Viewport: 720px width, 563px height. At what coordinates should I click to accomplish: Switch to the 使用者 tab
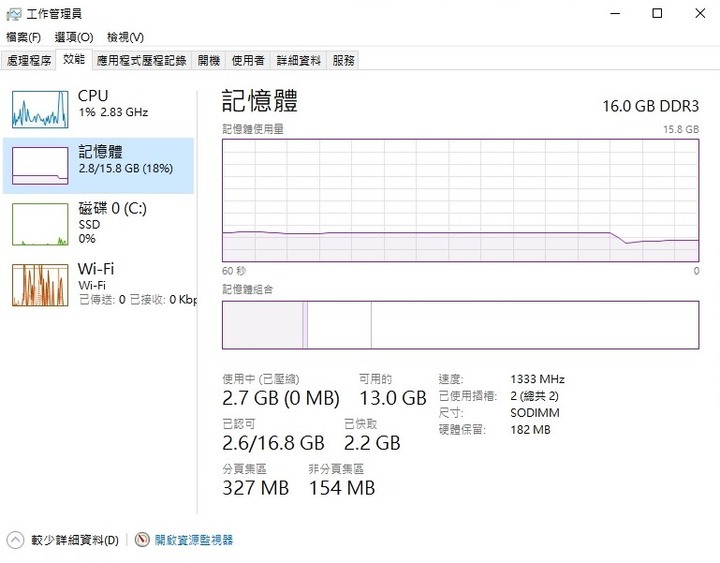[x=248, y=61]
